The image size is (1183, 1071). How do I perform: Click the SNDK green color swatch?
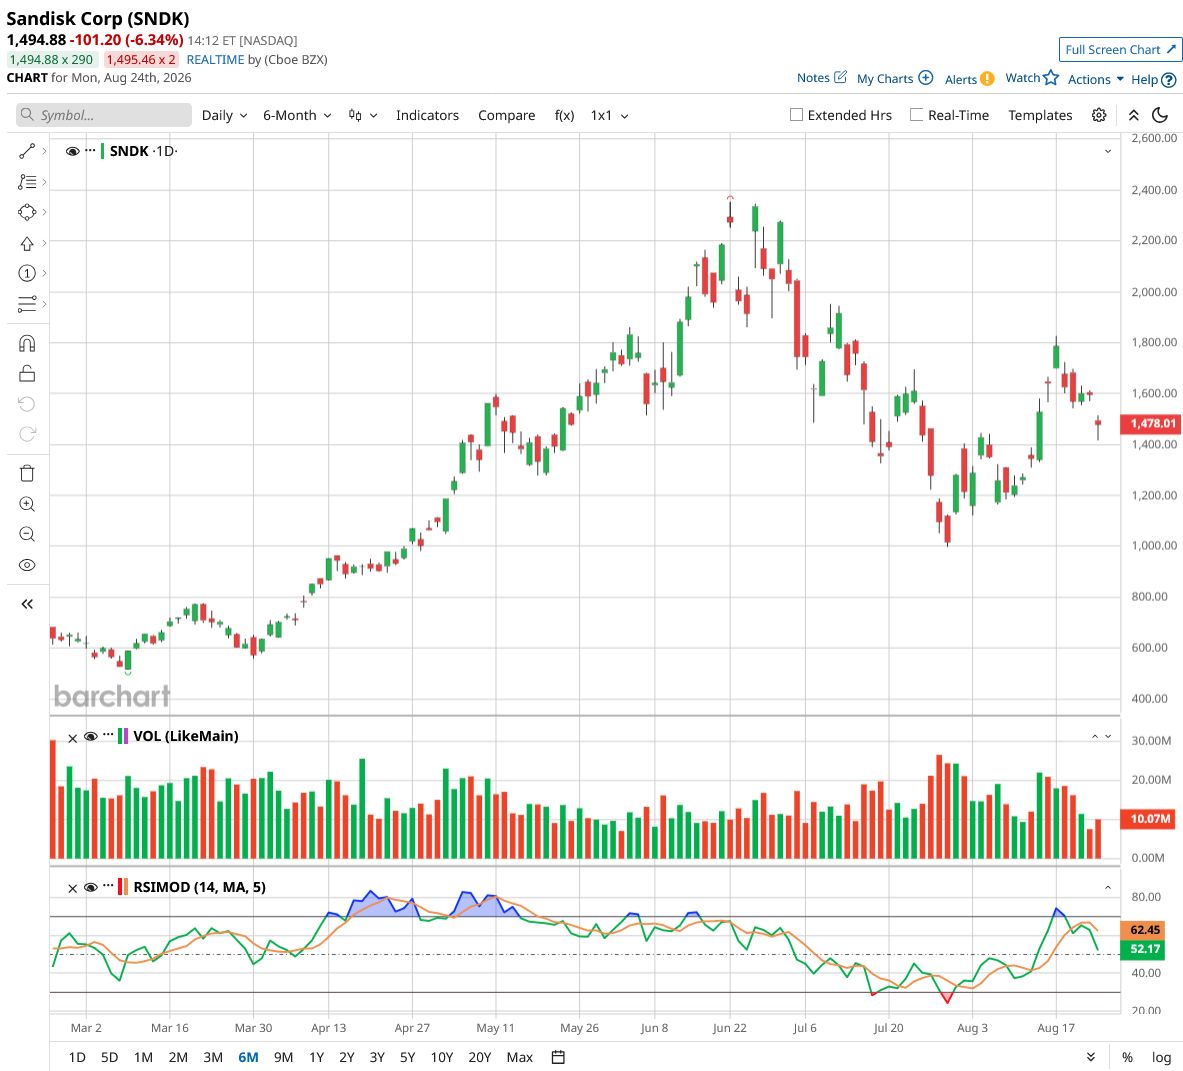click(103, 151)
